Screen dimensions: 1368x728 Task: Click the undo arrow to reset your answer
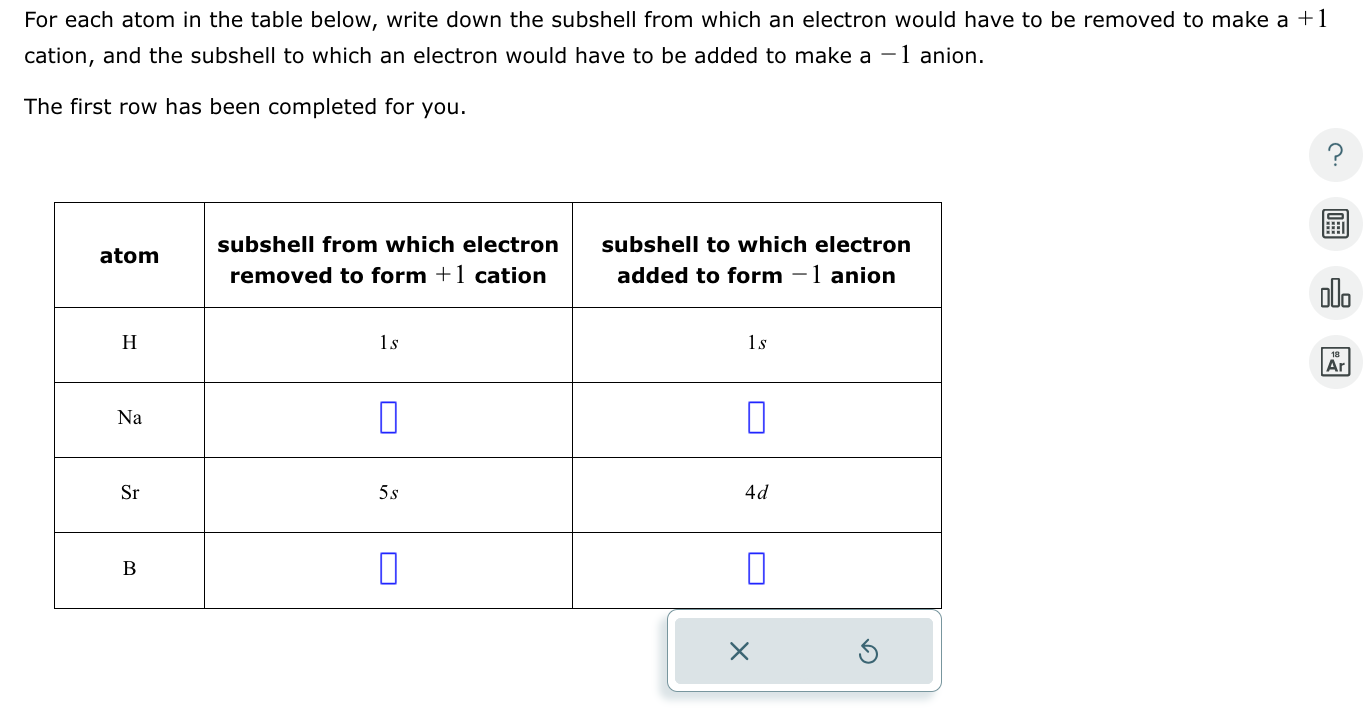coord(868,651)
